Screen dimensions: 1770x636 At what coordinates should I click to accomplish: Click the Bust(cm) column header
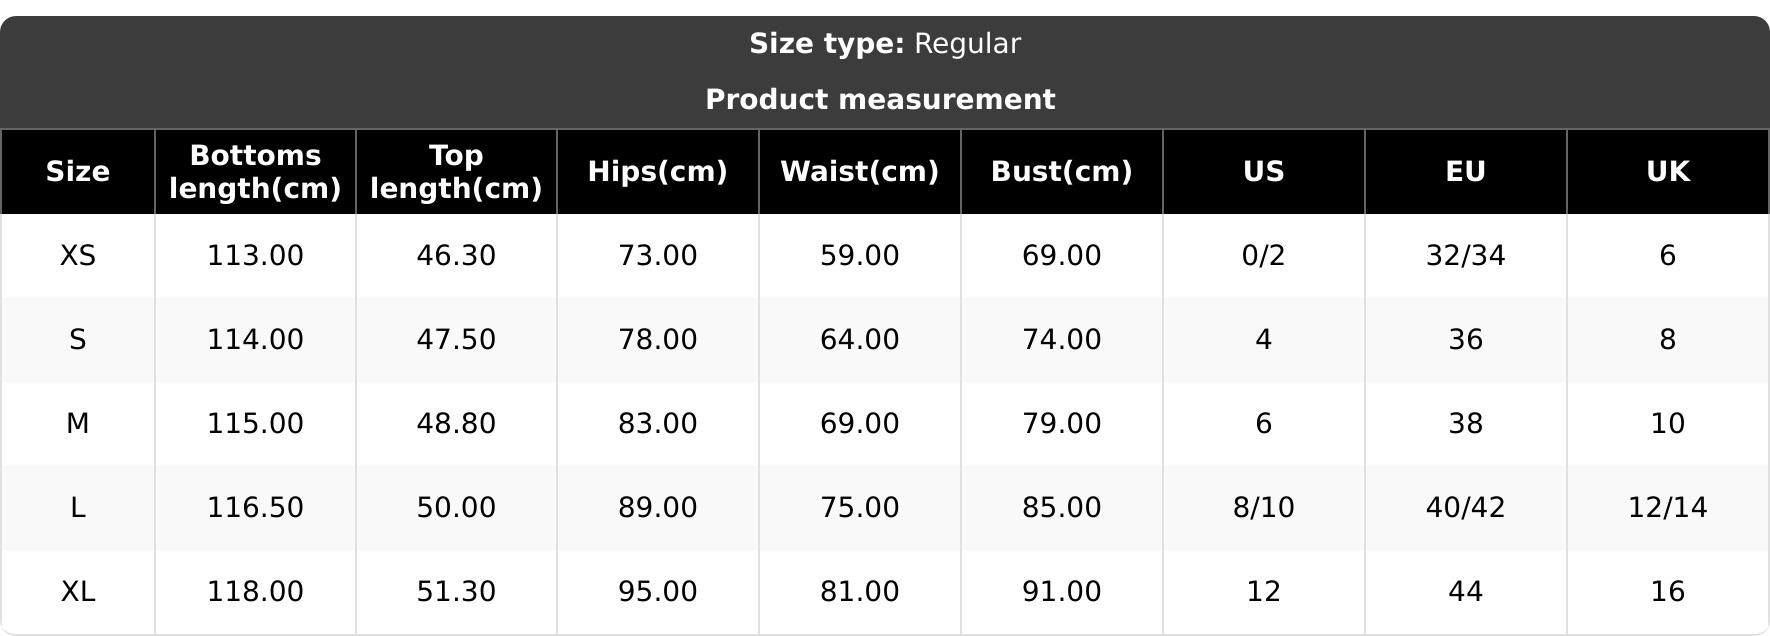tap(1061, 172)
